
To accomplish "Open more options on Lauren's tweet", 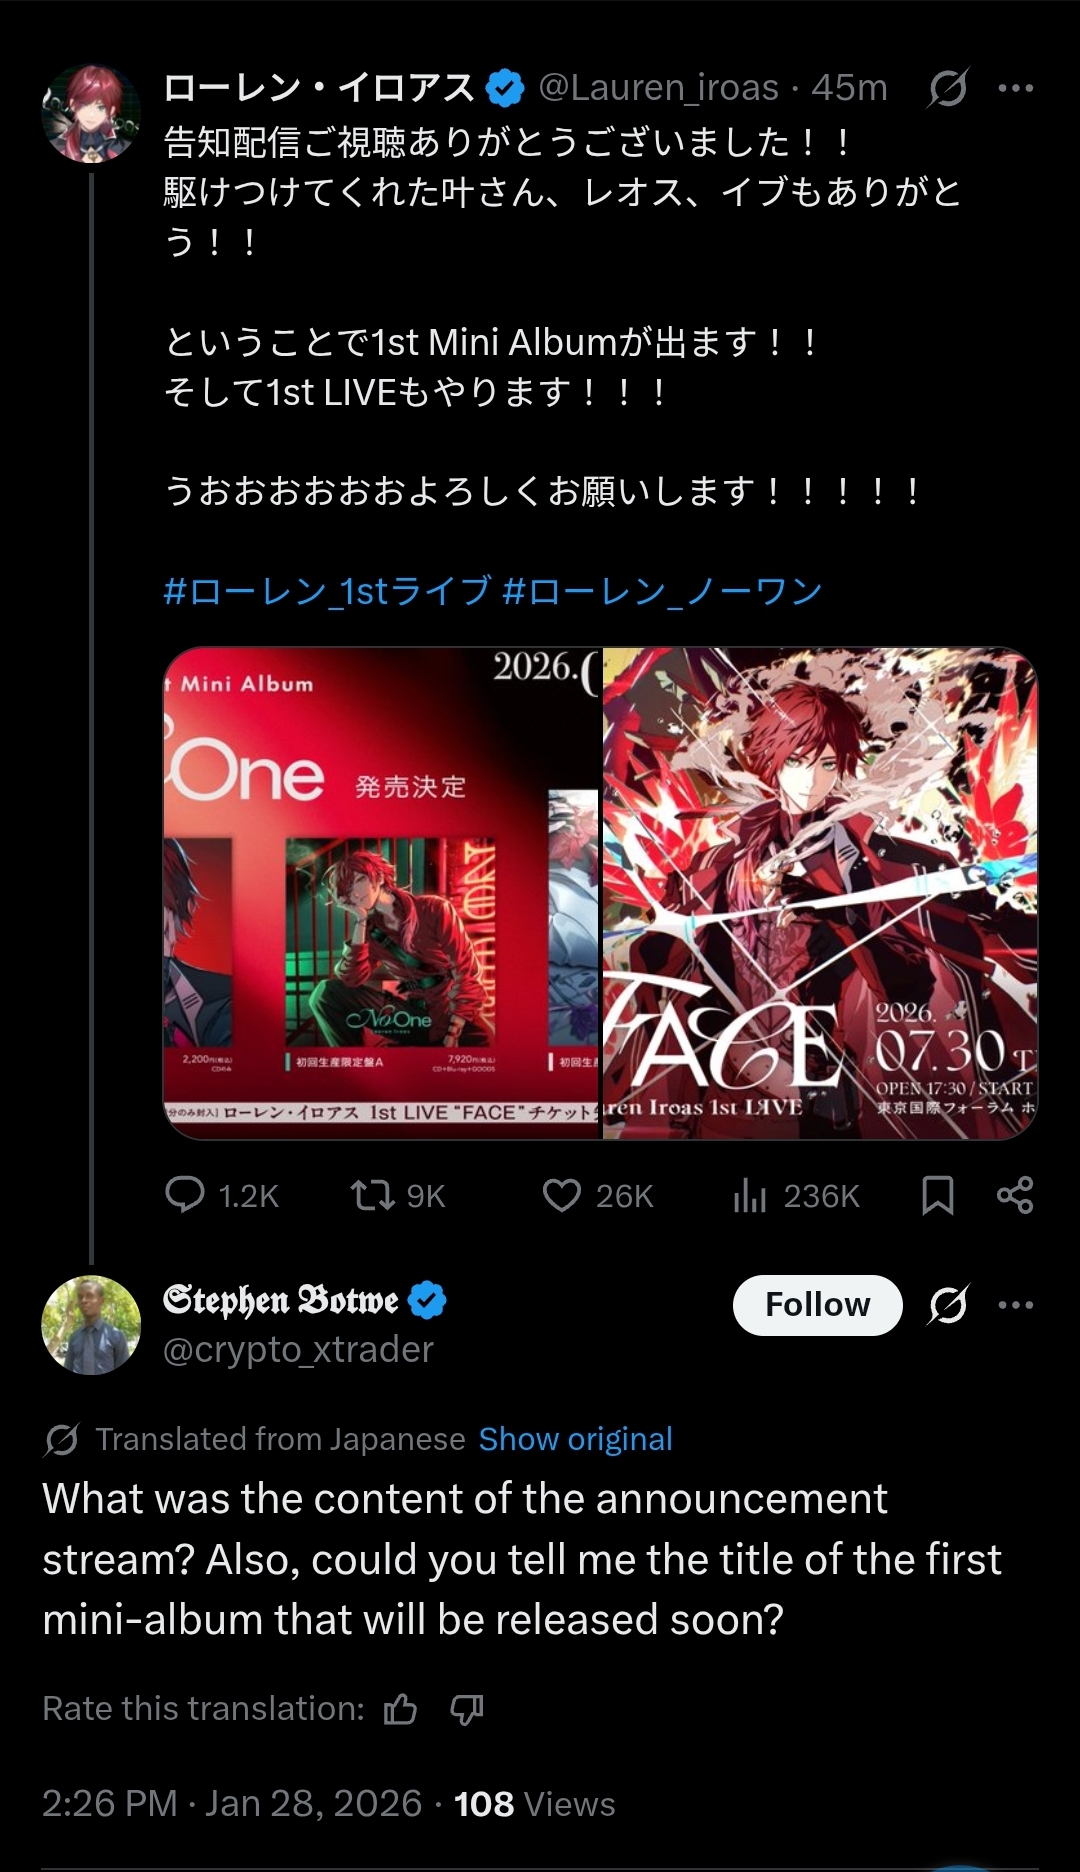I will 1016,88.
